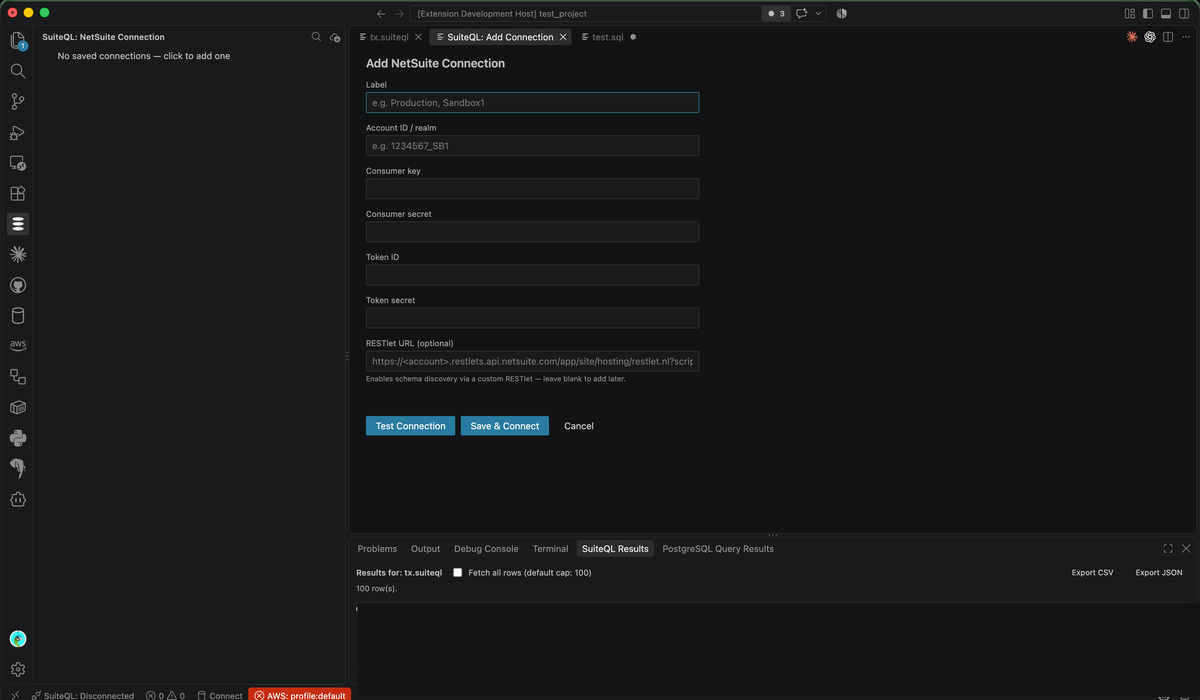
Task: Open the Problems panel tab
Action: [x=377, y=548]
